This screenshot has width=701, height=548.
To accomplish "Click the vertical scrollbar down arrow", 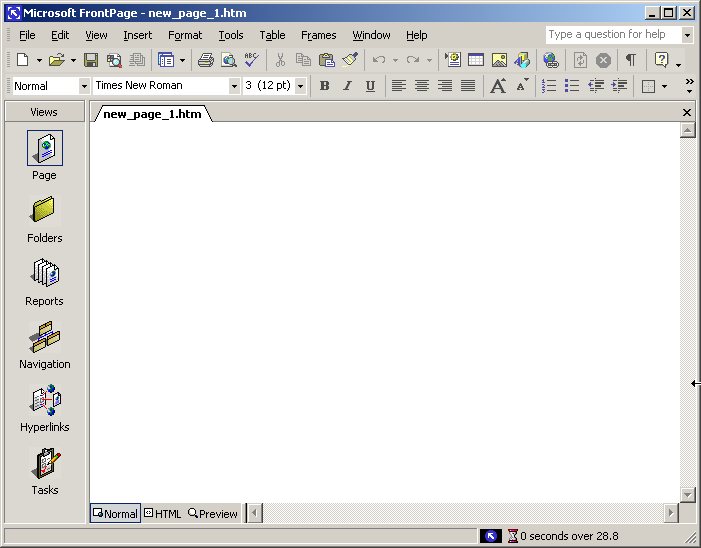I will [x=687, y=494].
